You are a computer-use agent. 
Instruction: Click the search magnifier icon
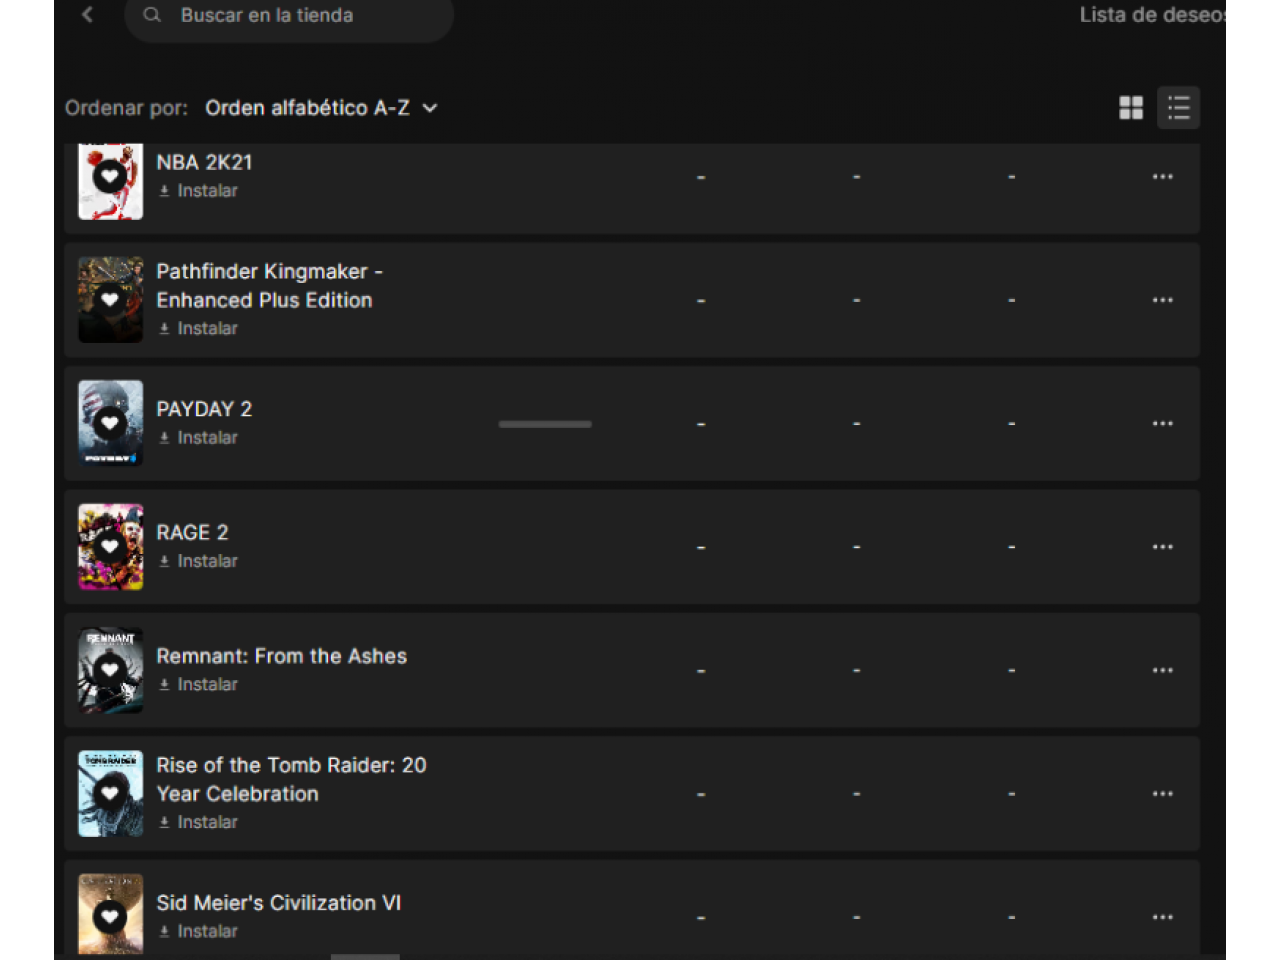click(x=152, y=15)
